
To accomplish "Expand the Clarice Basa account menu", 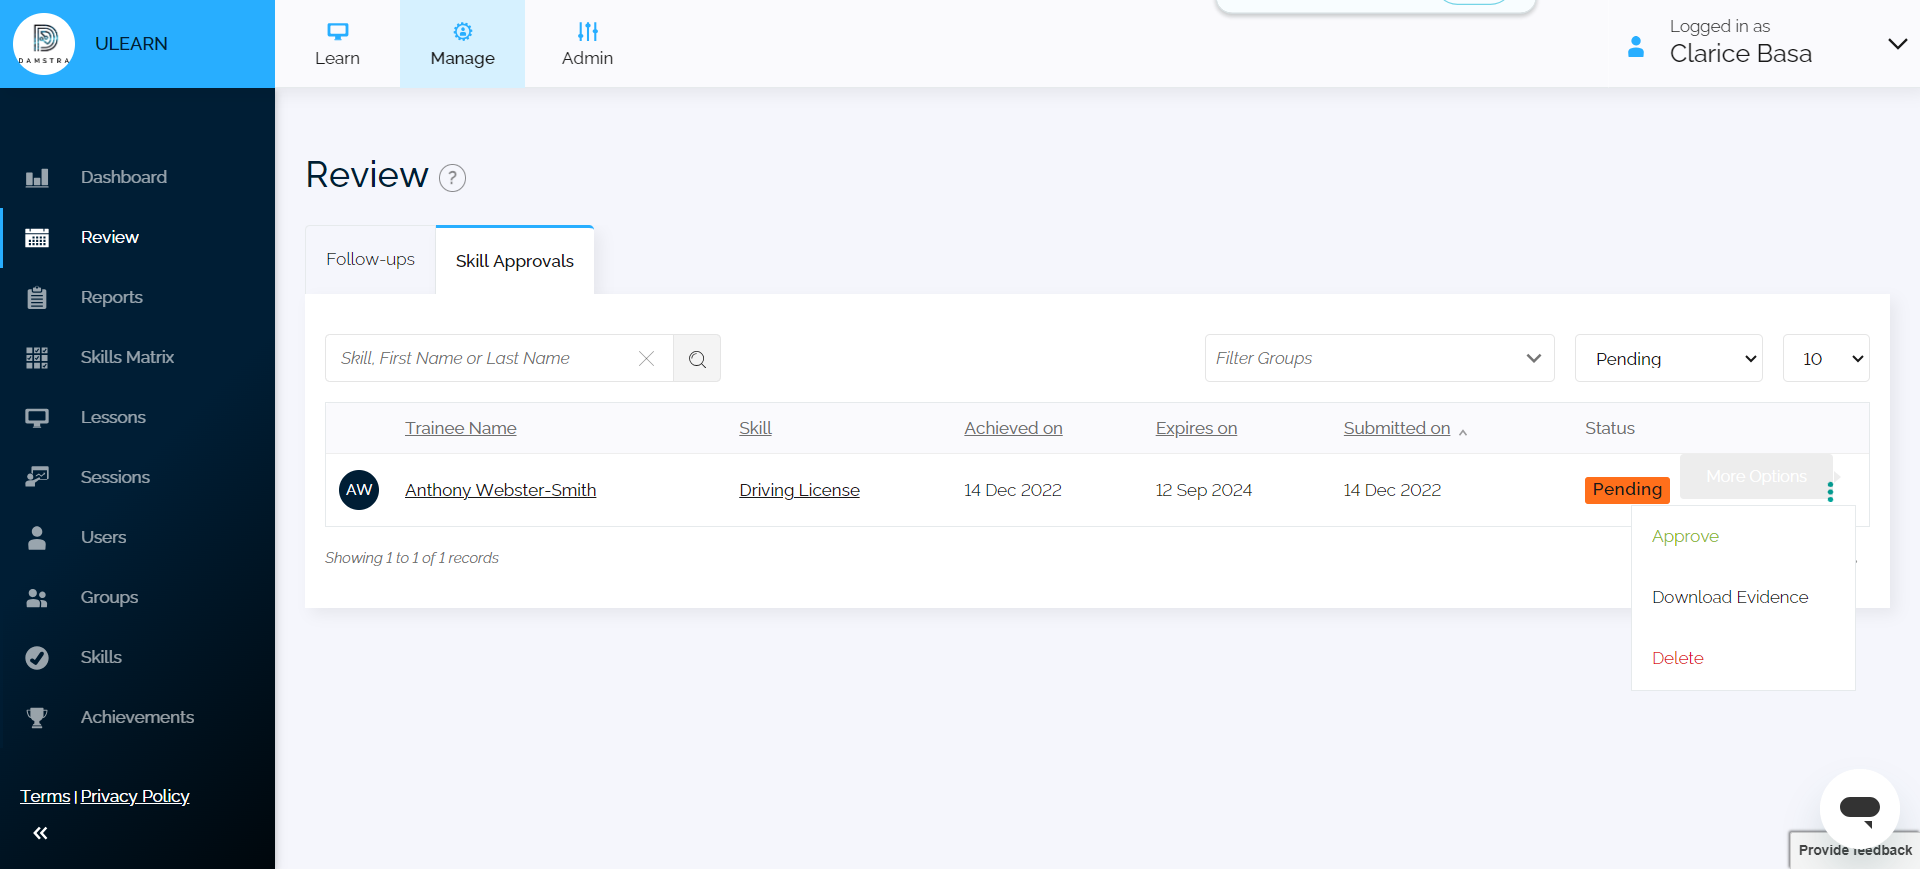I will point(1897,44).
